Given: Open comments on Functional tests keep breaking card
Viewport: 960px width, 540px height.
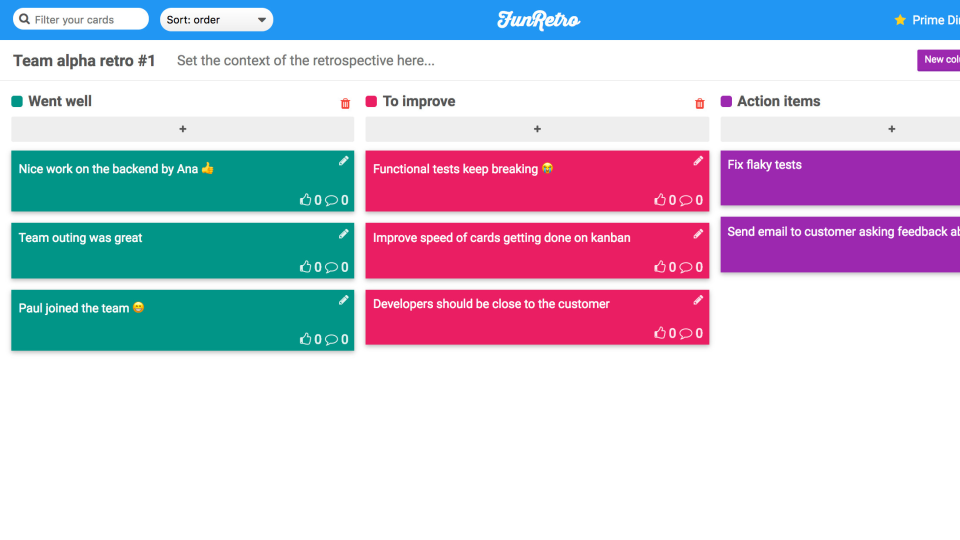Looking at the screenshot, I should (686, 200).
